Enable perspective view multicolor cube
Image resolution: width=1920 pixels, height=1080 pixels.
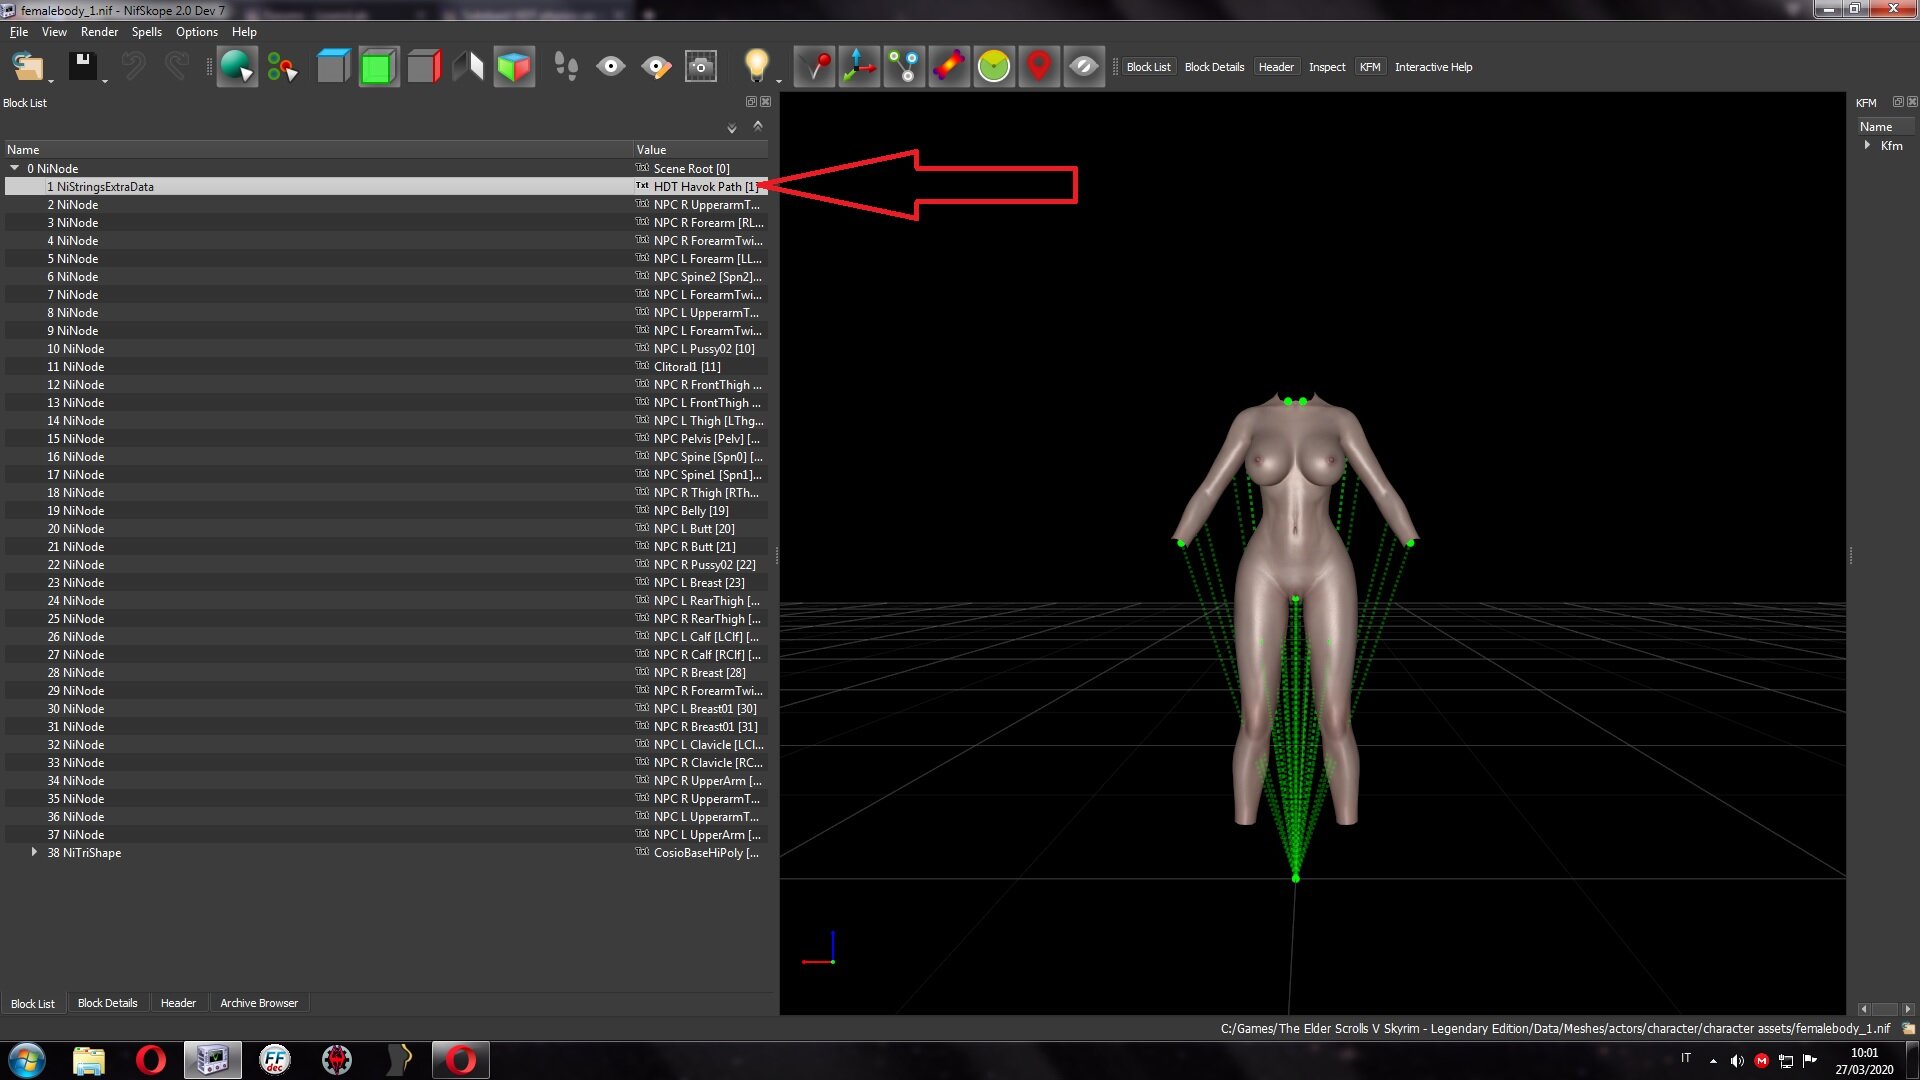coord(514,67)
